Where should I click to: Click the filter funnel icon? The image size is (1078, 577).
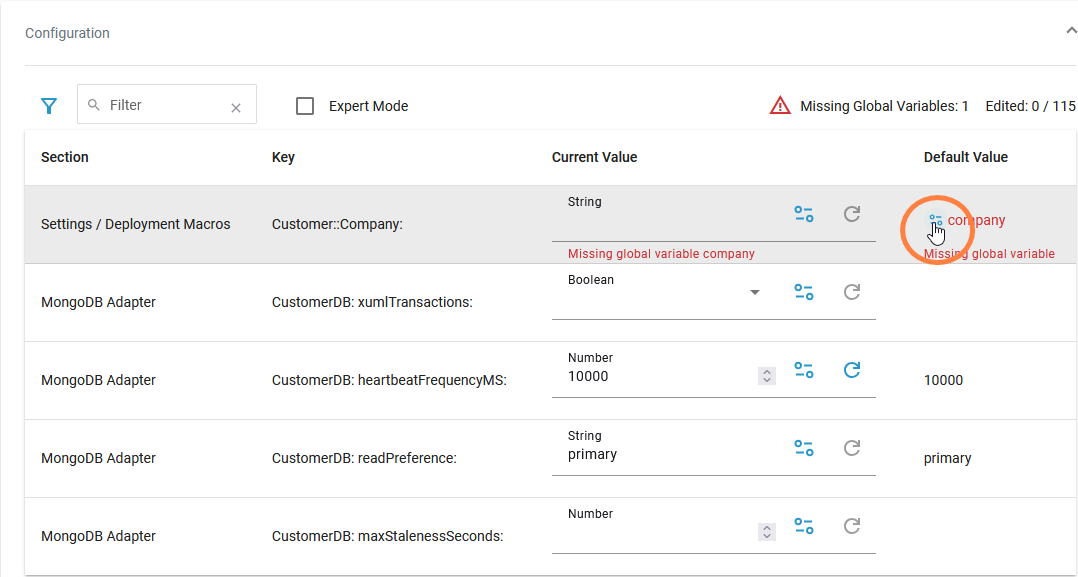(x=48, y=105)
